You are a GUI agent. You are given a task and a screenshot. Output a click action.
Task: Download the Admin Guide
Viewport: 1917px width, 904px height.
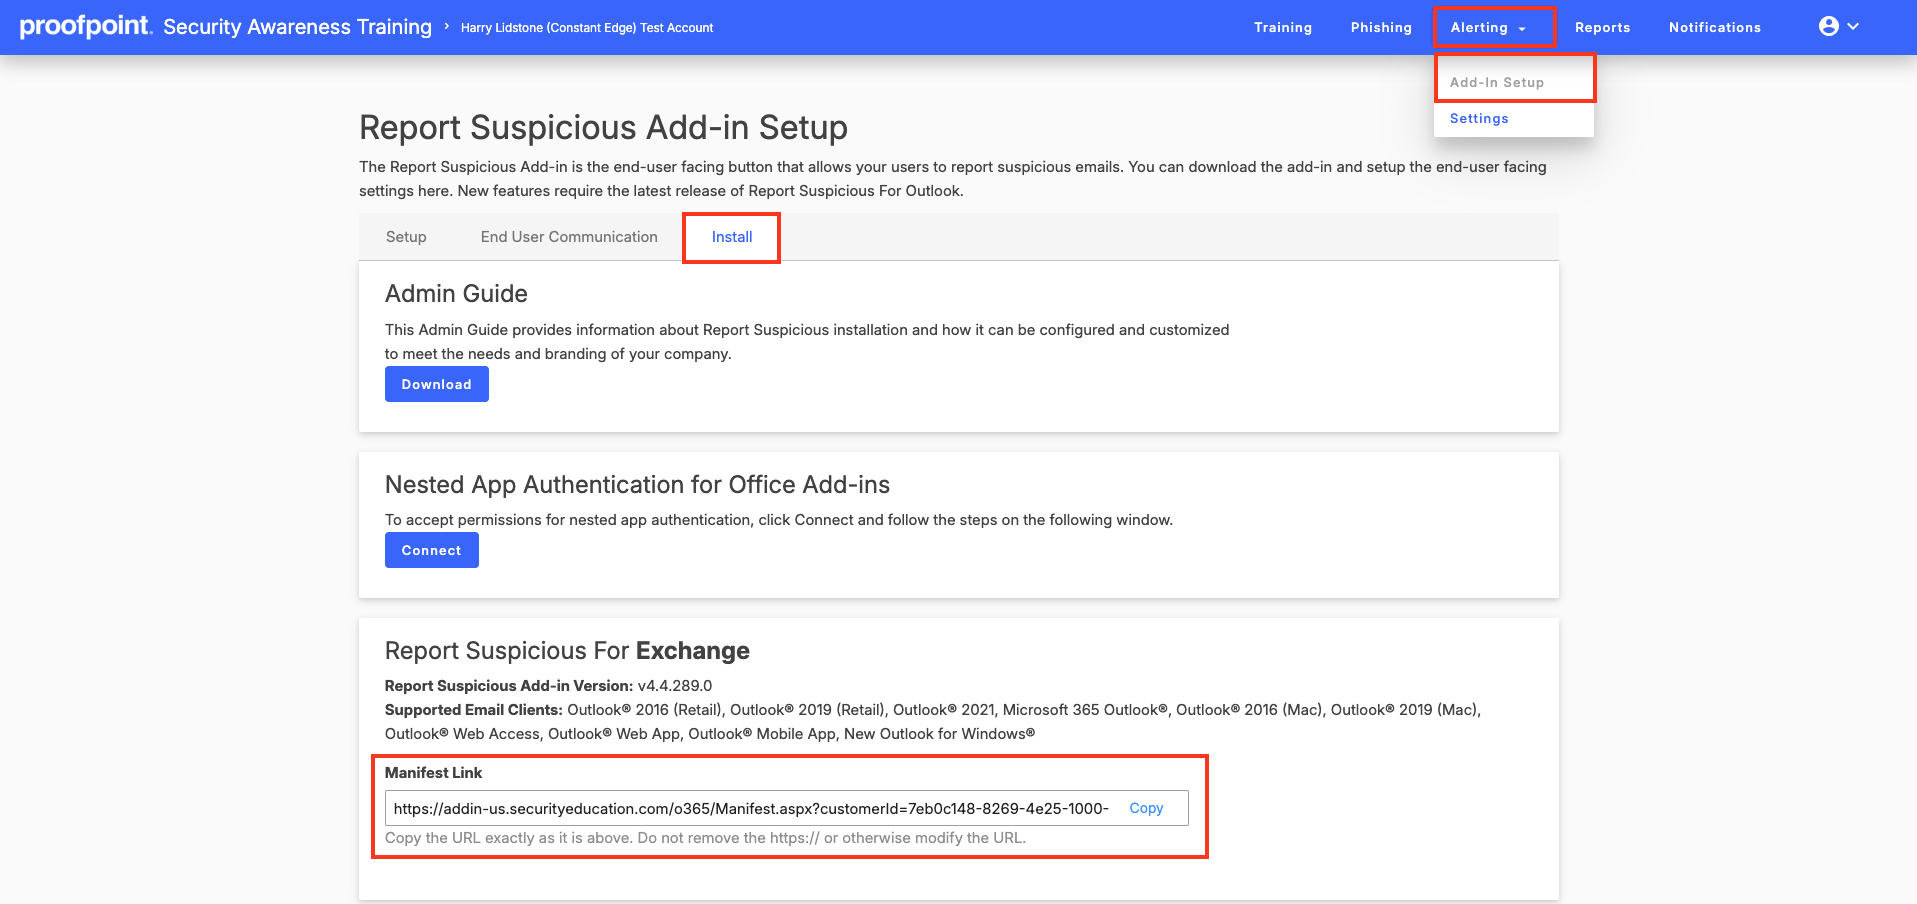click(x=437, y=384)
